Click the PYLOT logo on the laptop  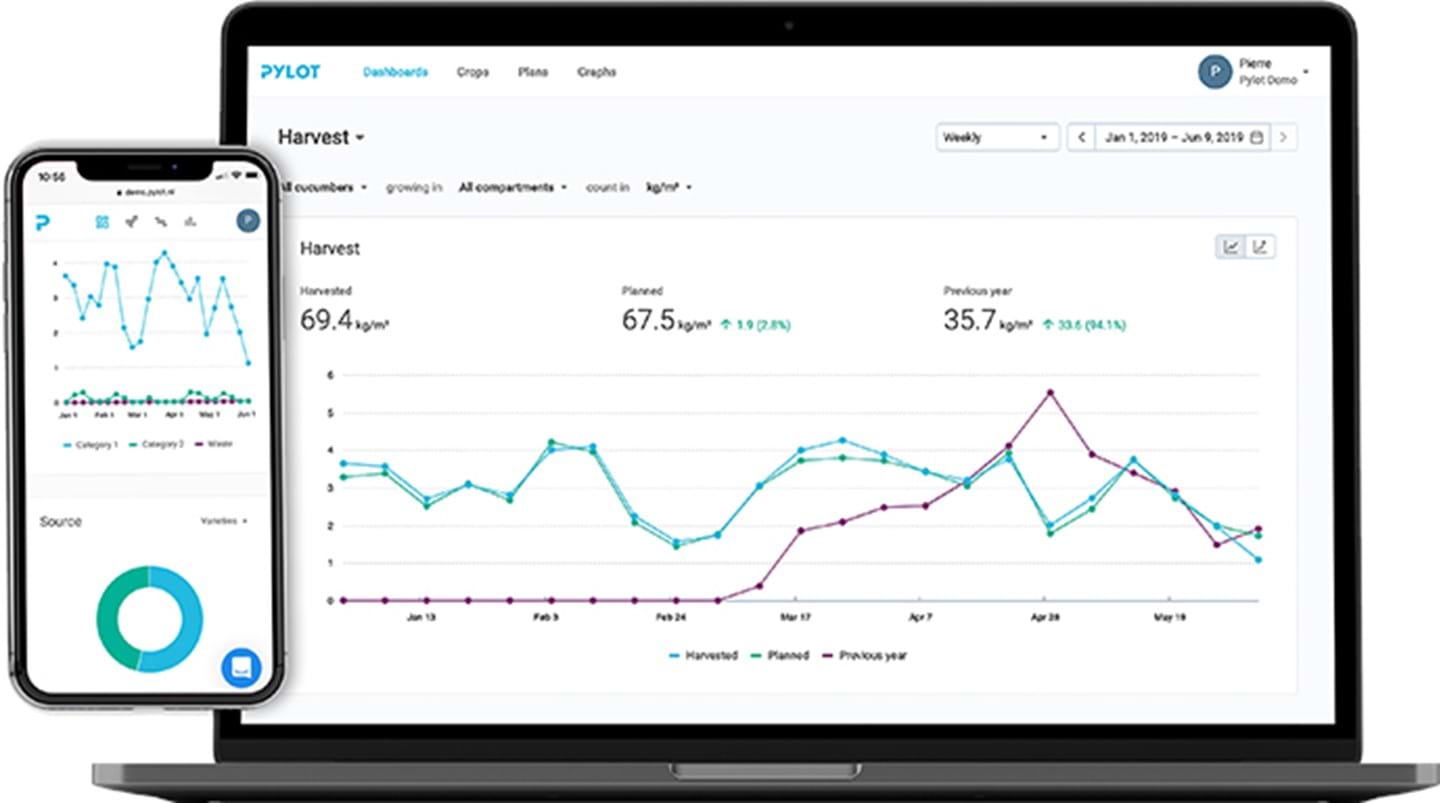[290, 72]
